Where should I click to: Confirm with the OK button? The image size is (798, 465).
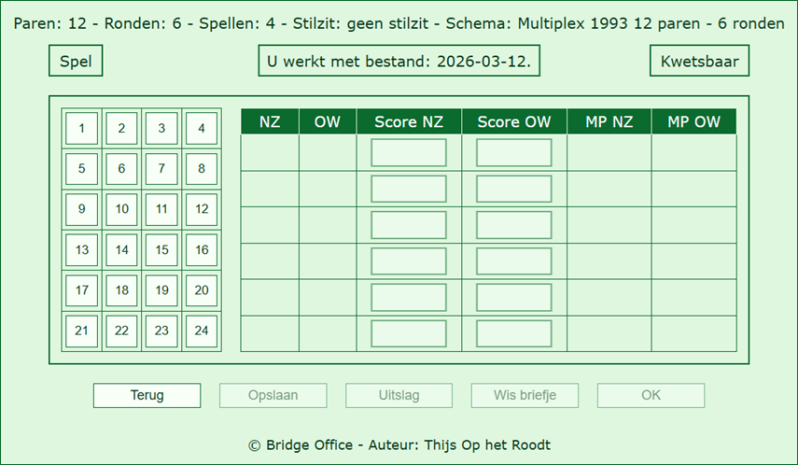(651, 395)
